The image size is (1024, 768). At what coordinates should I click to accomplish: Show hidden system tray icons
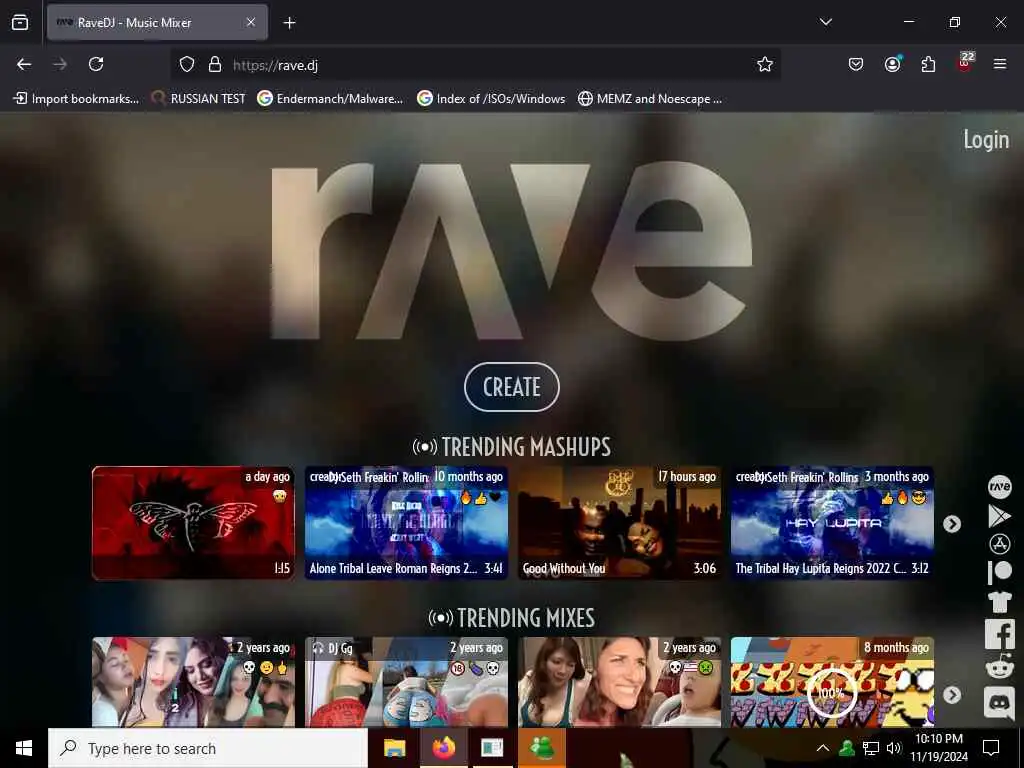click(x=823, y=748)
